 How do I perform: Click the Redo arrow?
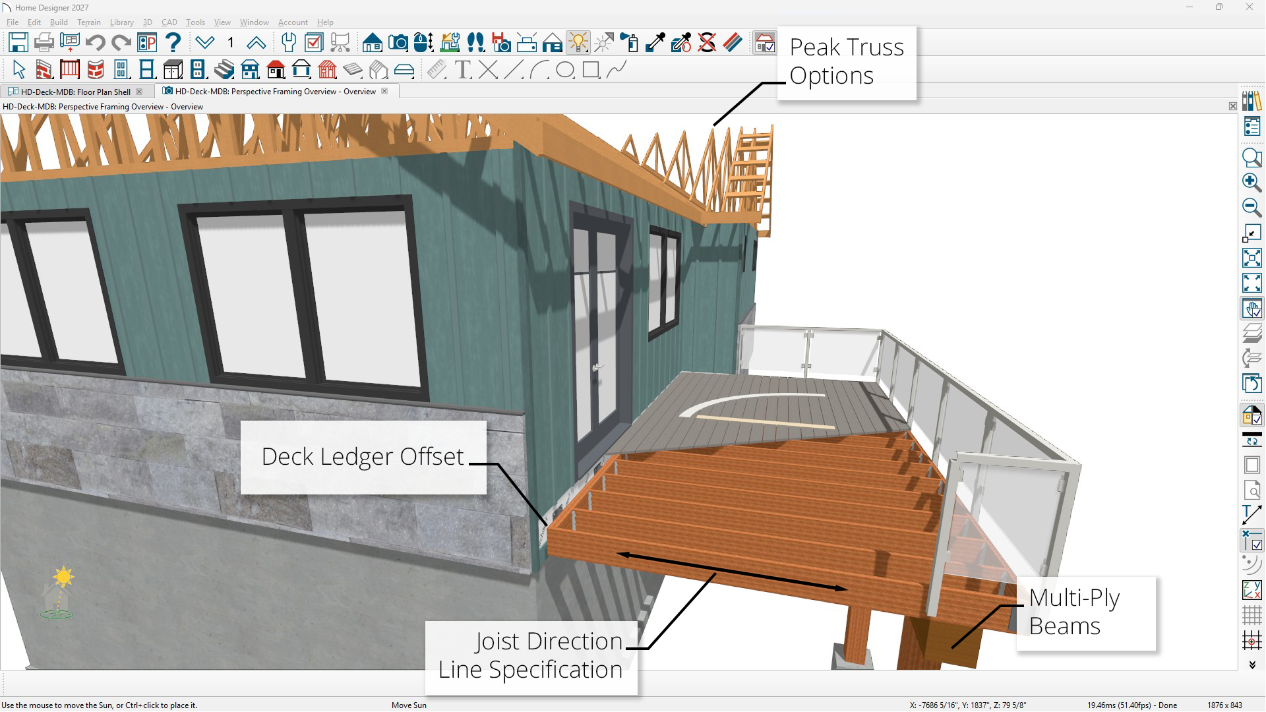click(x=121, y=42)
